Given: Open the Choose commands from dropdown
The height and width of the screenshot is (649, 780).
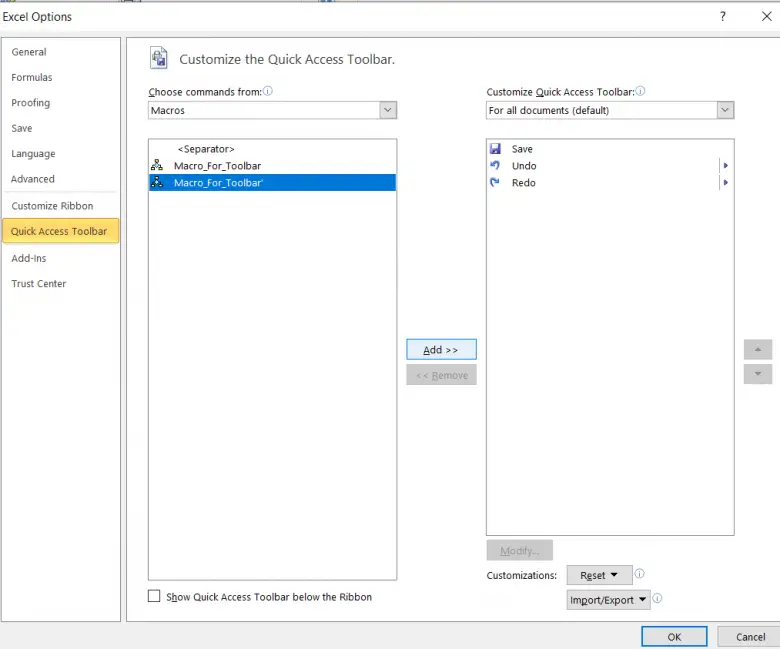Looking at the screenshot, I should click(388, 110).
